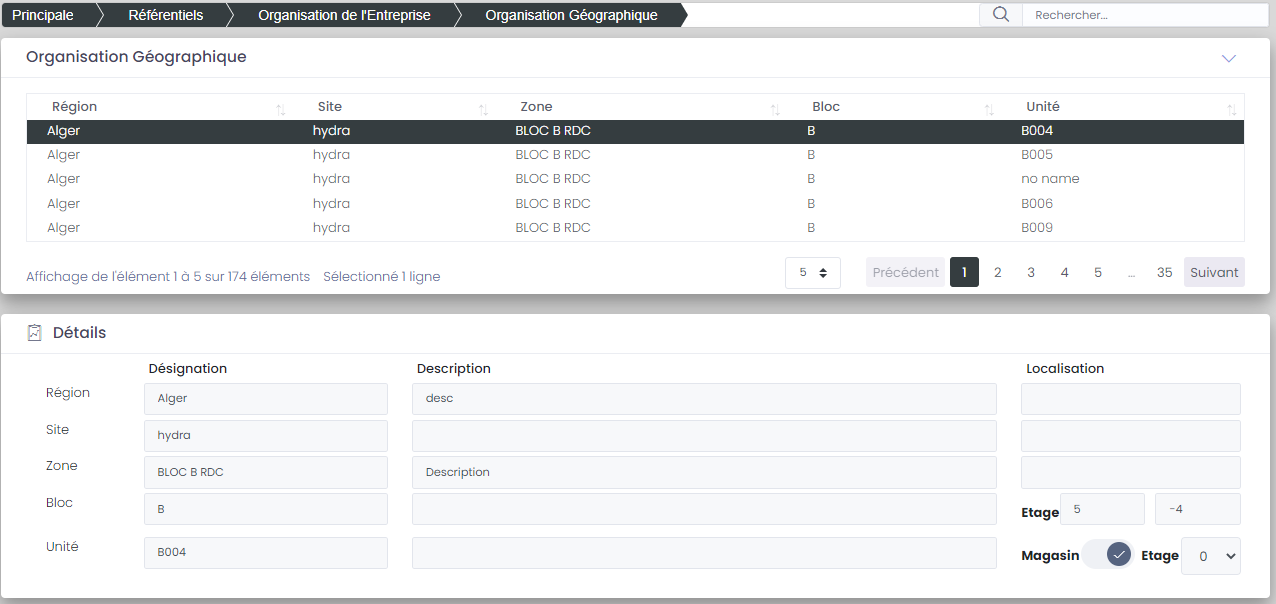Open Référentiels breadcrumb item

165,15
